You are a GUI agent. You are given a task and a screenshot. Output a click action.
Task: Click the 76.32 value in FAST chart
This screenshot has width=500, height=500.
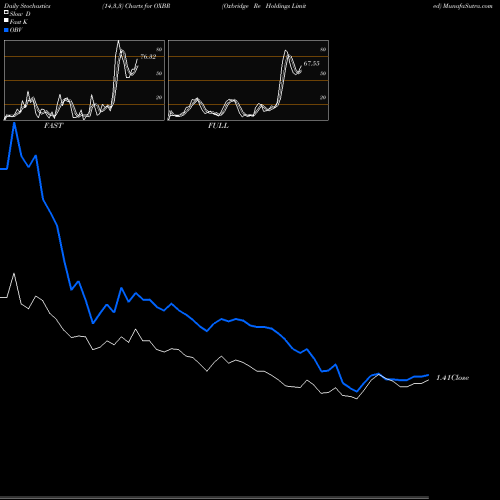[x=148, y=57]
